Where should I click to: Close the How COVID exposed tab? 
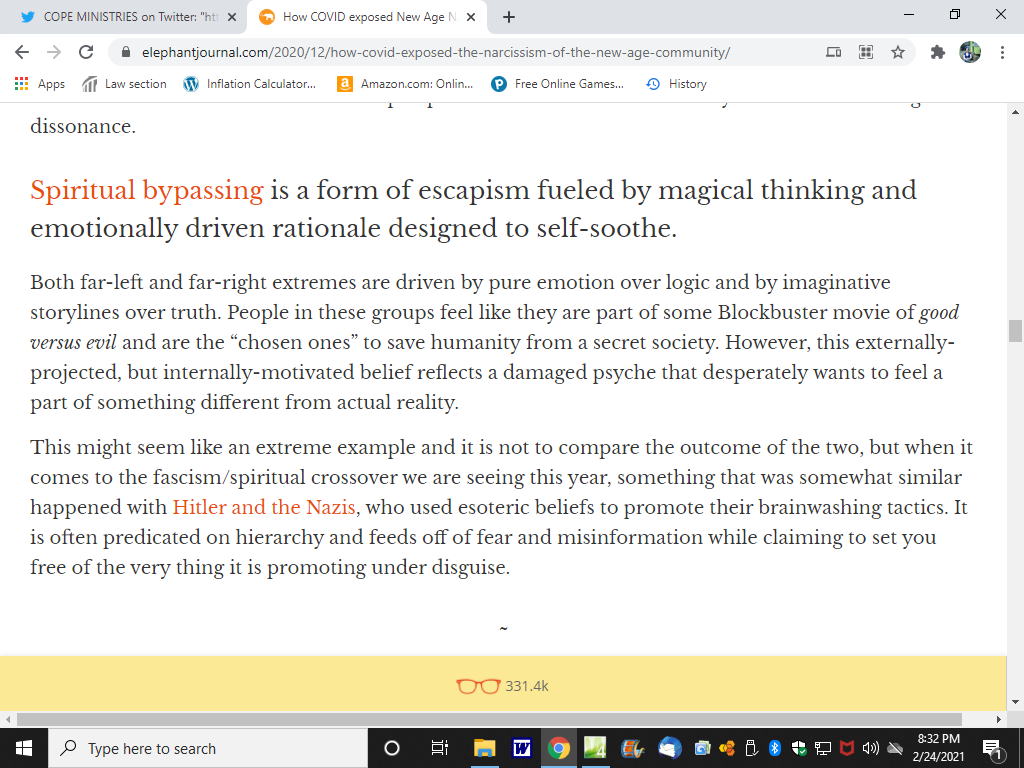tap(471, 18)
